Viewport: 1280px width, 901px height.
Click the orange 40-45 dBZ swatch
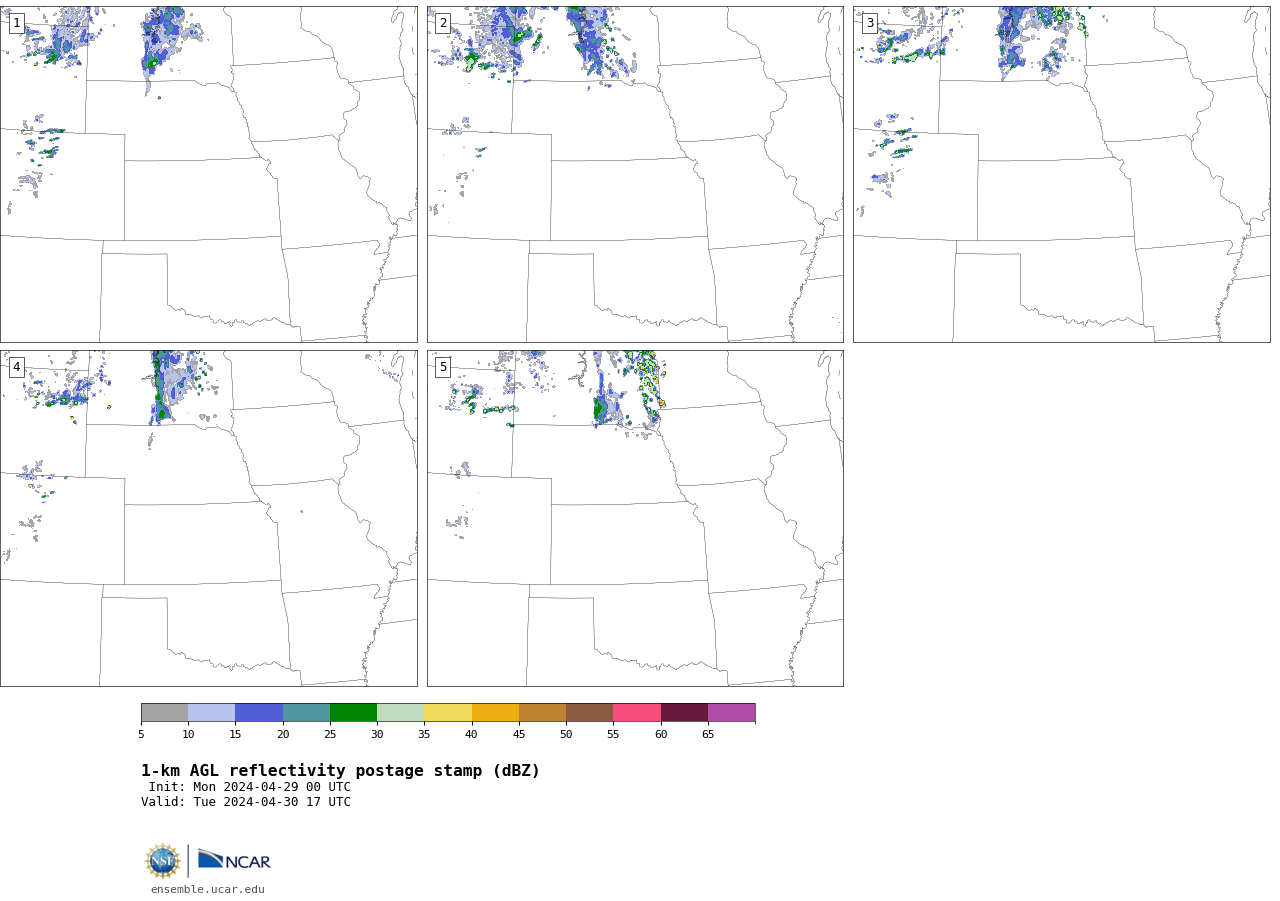(x=495, y=713)
